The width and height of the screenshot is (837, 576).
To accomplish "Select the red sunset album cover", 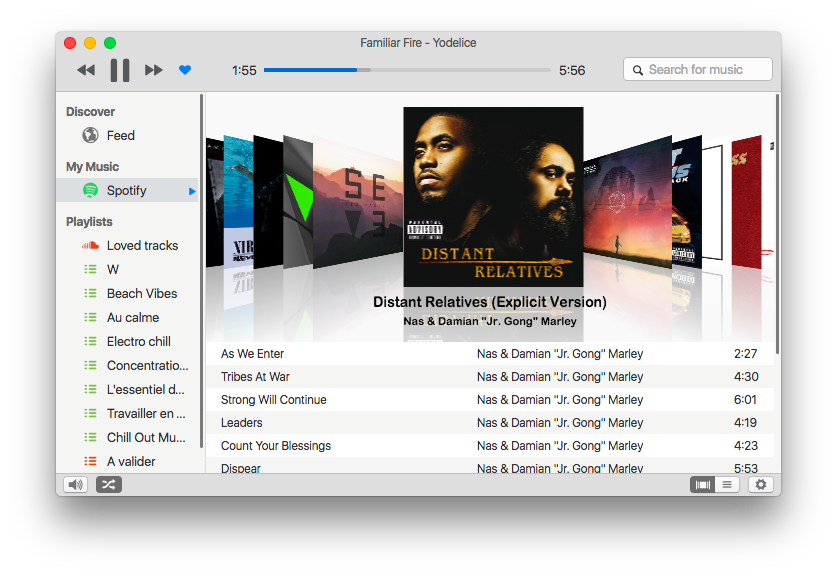I will (x=627, y=203).
